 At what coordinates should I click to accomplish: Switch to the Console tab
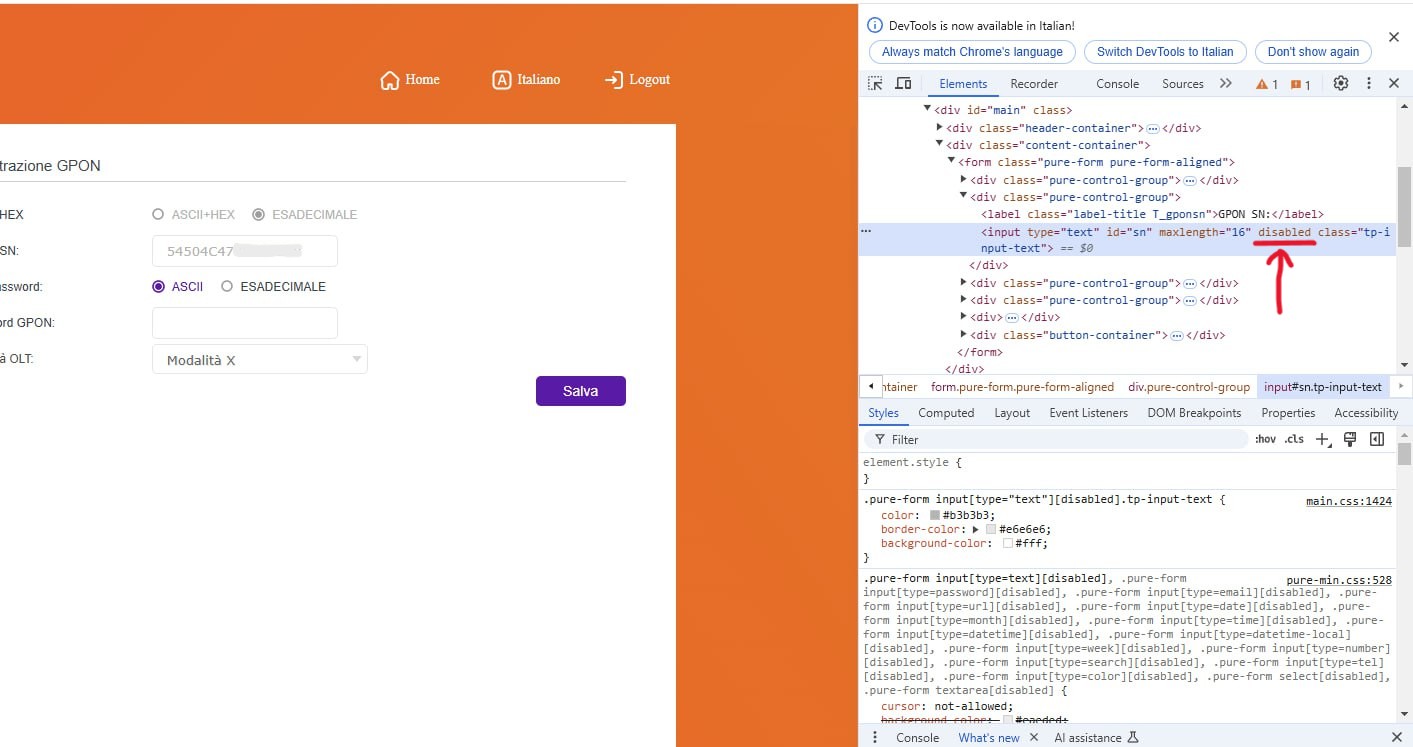[x=1117, y=84]
